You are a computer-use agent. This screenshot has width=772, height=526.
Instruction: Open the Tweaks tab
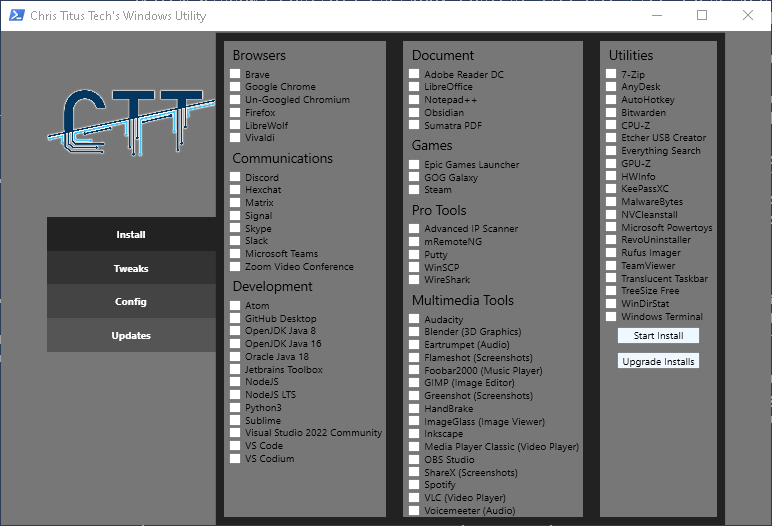click(x=131, y=268)
